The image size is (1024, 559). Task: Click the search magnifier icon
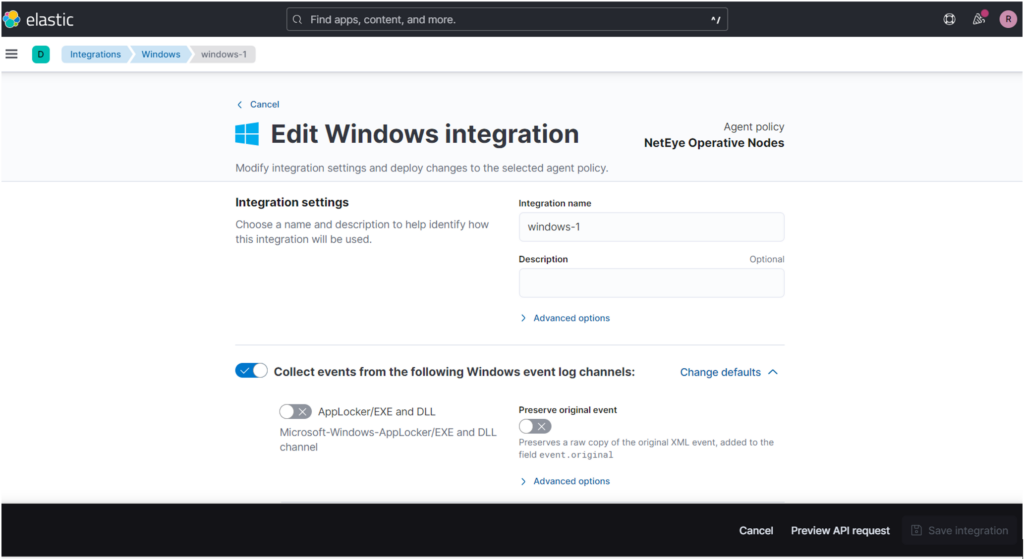click(x=298, y=20)
